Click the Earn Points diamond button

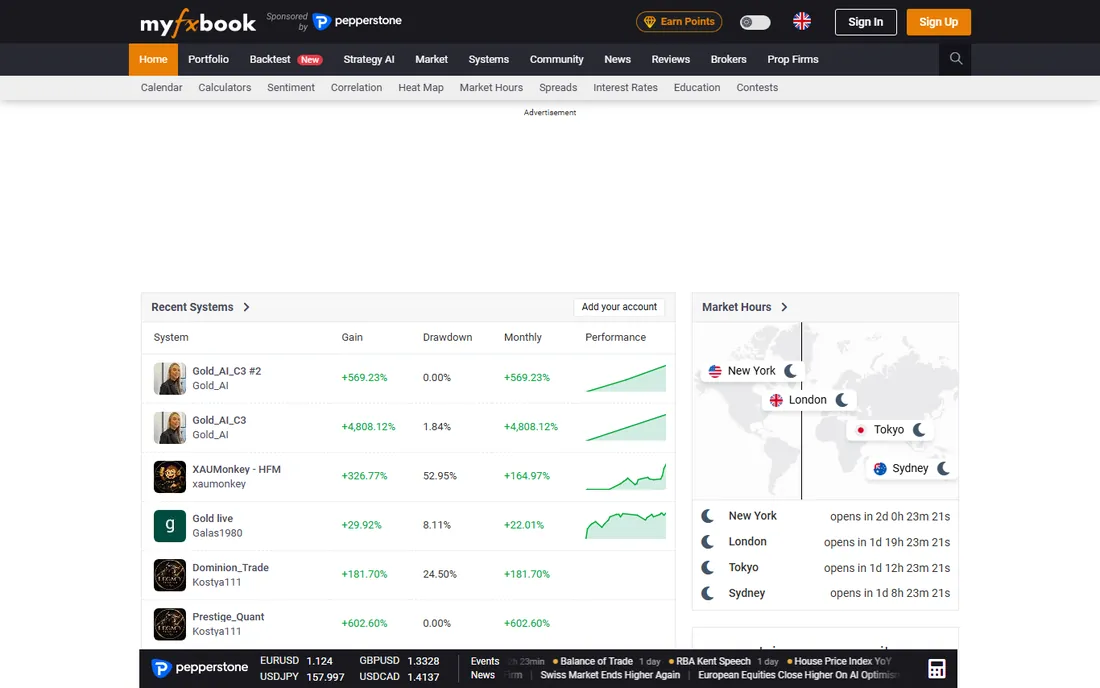click(x=679, y=22)
